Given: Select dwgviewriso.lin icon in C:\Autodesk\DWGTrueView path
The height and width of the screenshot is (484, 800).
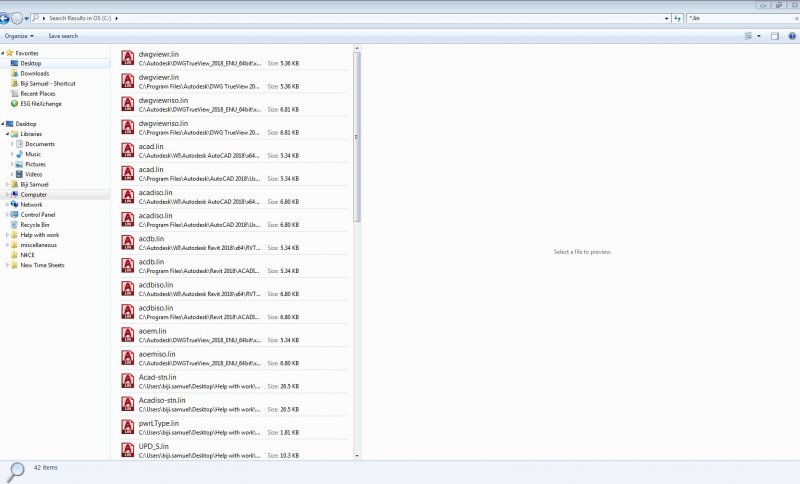Looking at the screenshot, I should (128, 104).
